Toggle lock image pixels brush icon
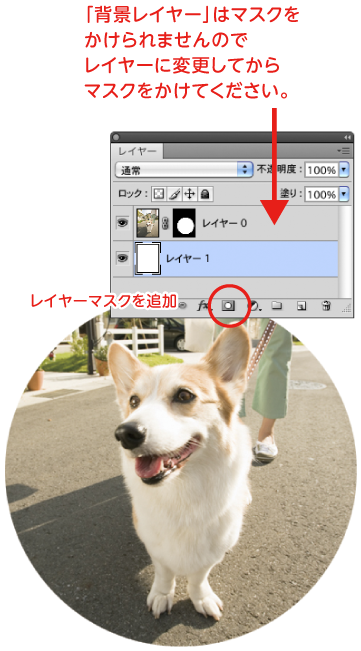Screen dimensions: 361x651 click(175, 194)
